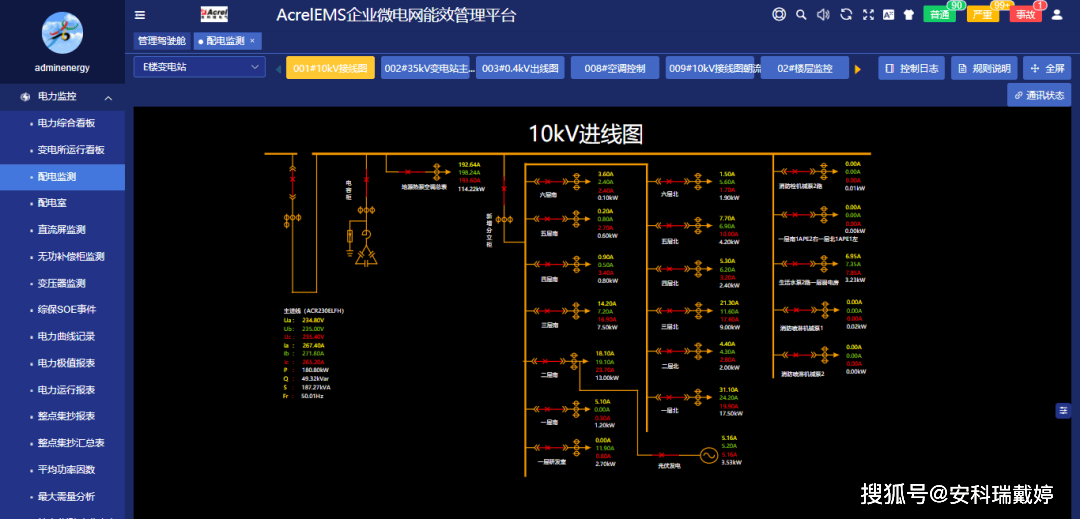Click the lifebuoy help icon
1080x519 pixels.
[779, 14]
